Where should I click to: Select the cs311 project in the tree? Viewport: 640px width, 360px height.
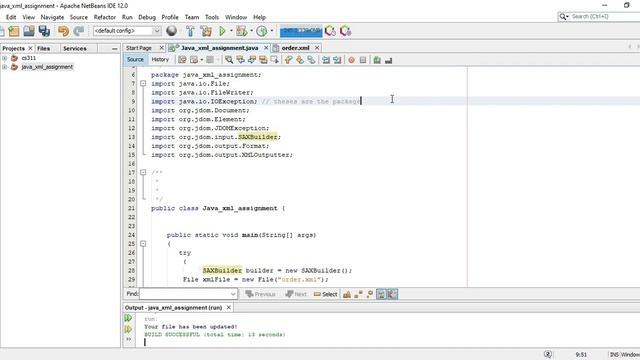pos(29,58)
